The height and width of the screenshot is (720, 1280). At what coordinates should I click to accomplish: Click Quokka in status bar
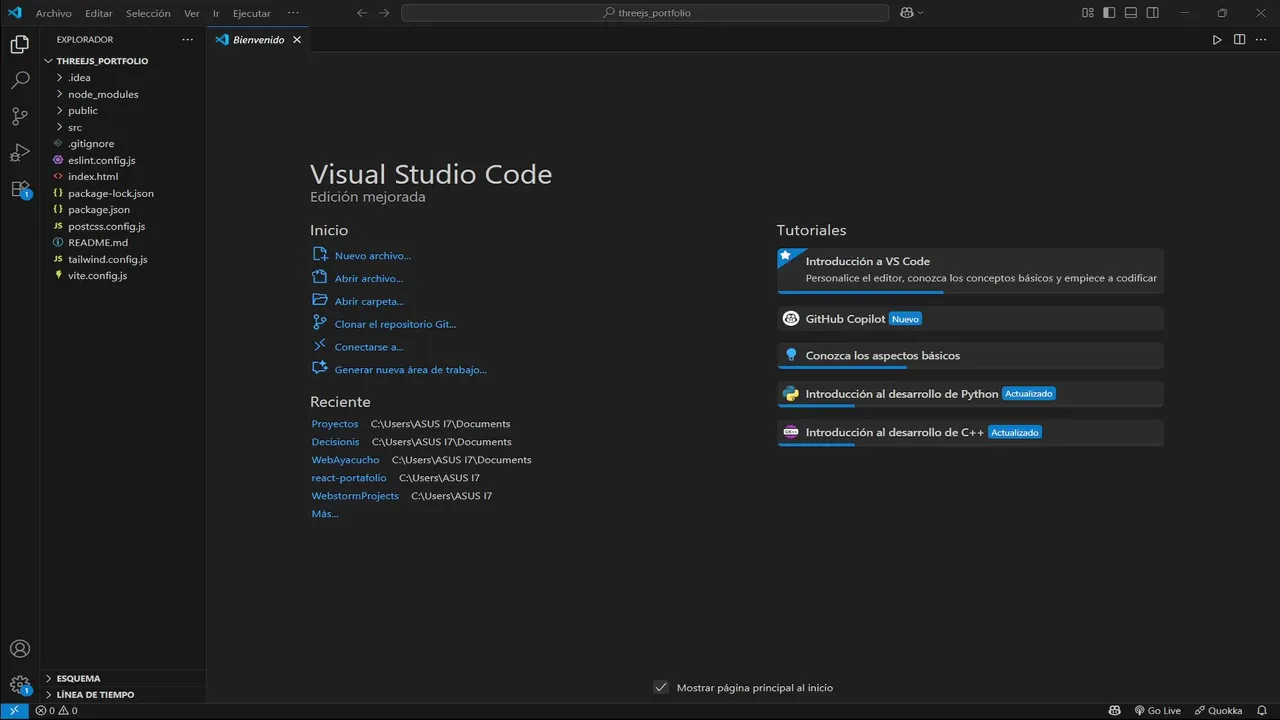1218,711
